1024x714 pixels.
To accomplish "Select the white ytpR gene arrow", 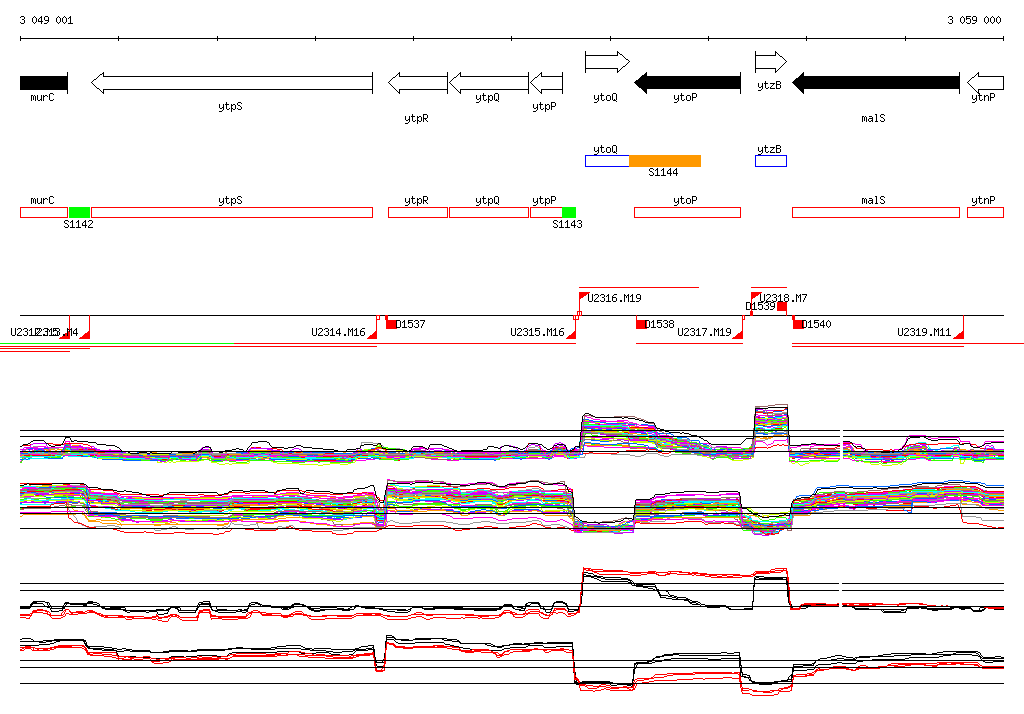I will 418,83.
